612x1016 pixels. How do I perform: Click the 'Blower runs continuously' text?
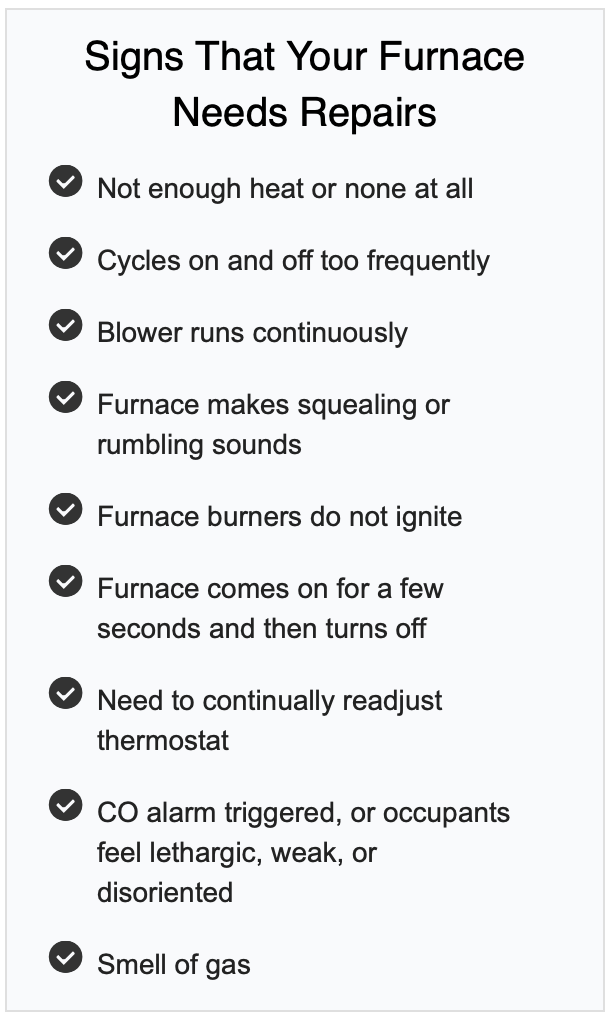pos(253,333)
